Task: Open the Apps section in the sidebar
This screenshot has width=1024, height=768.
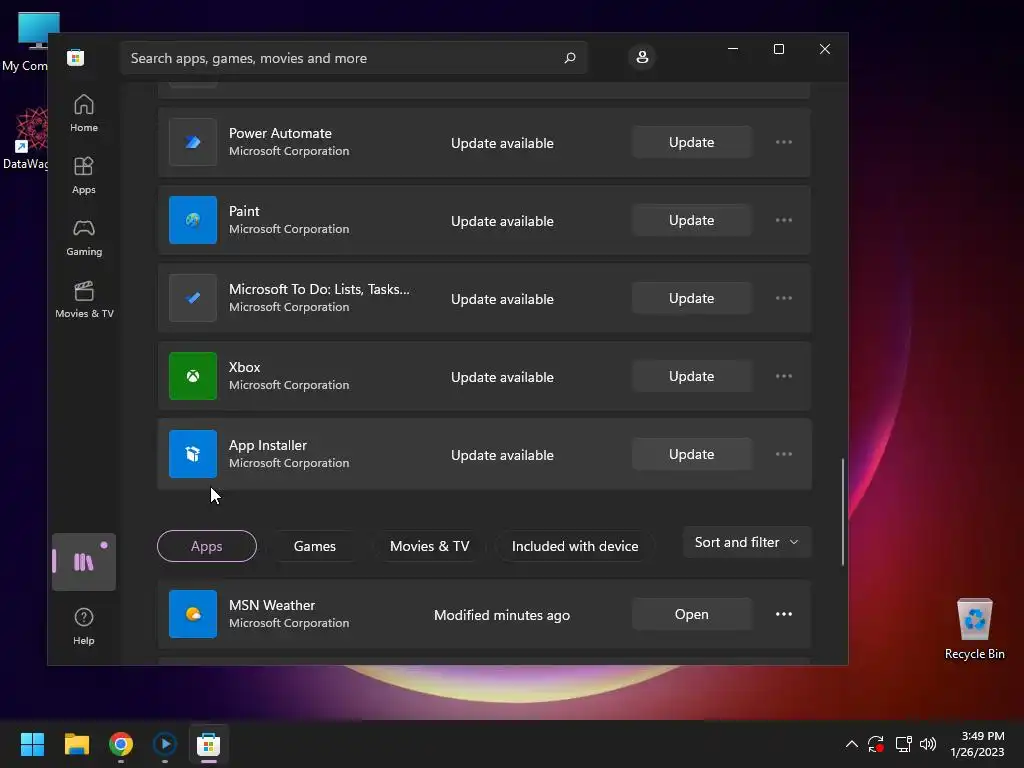Action: (84, 175)
